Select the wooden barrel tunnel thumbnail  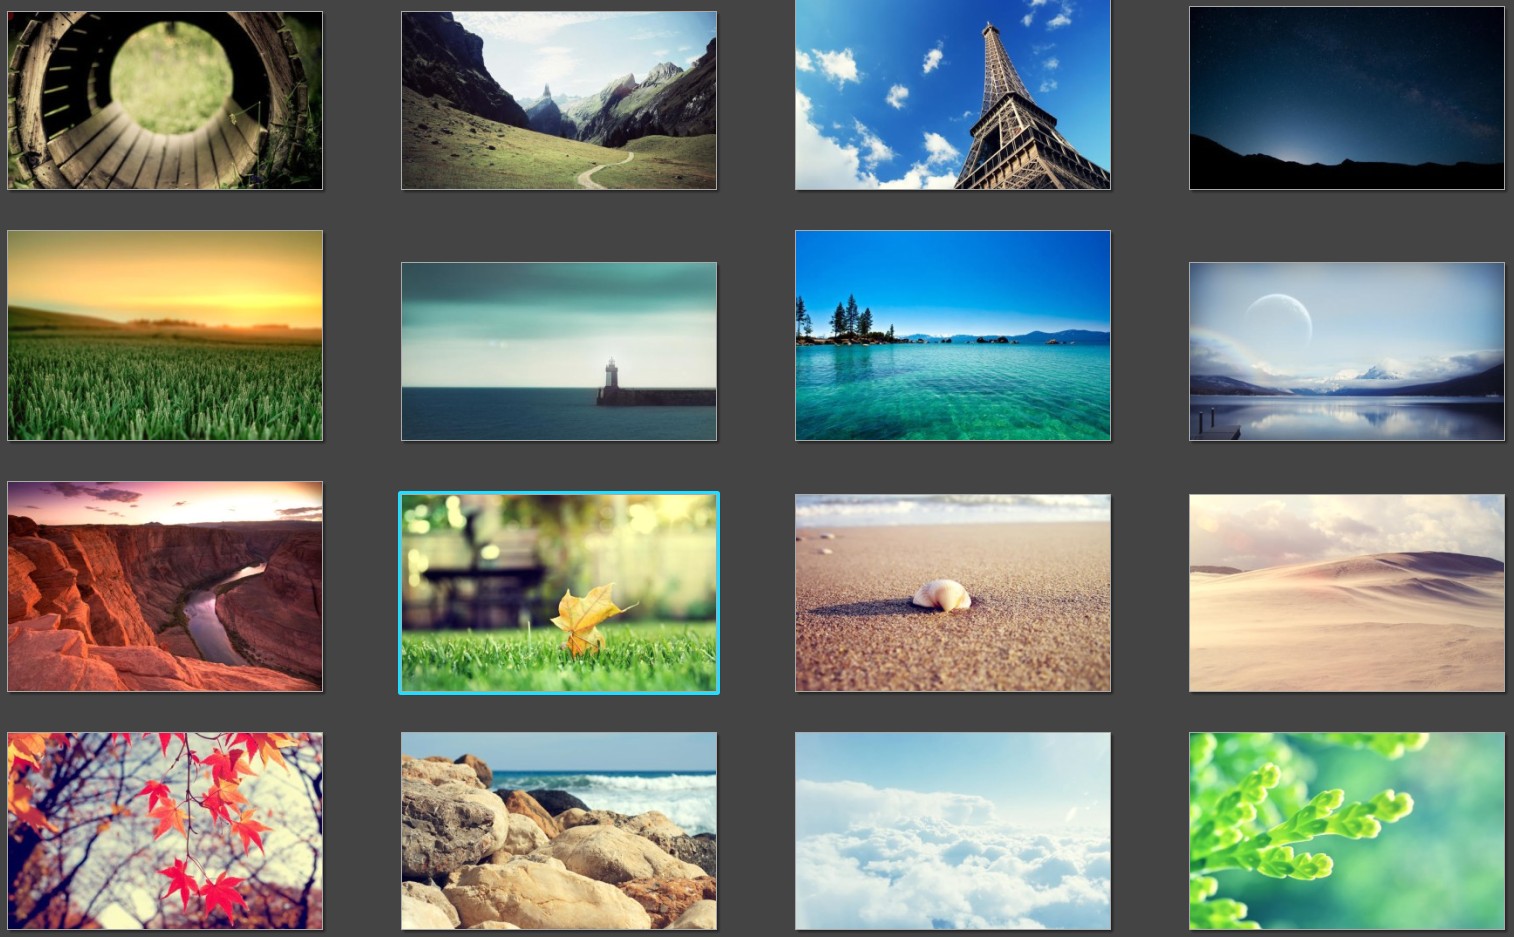[165, 100]
